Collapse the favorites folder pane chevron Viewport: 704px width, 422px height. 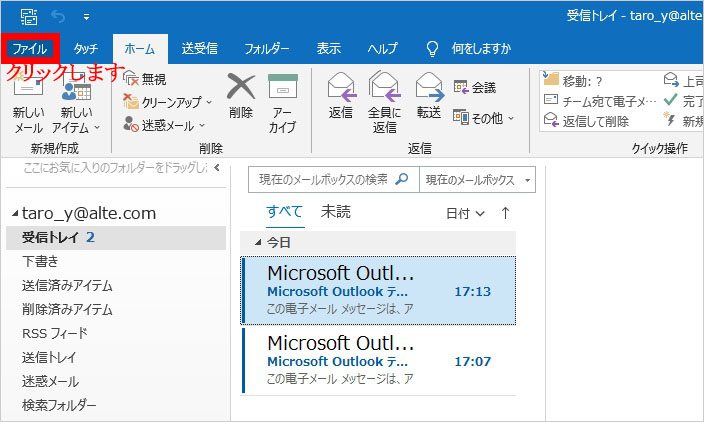pos(217,168)
